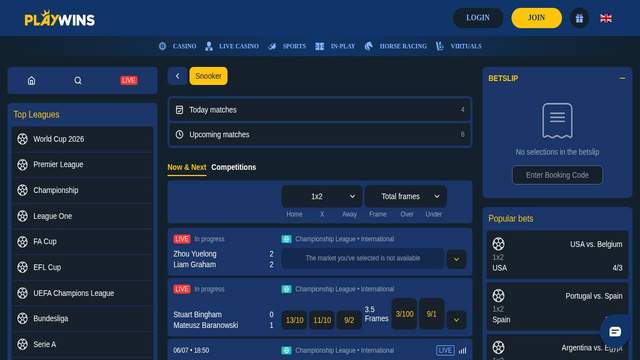Select the Snooker sport chip
640x360 pixels.
tap(208, 76)
